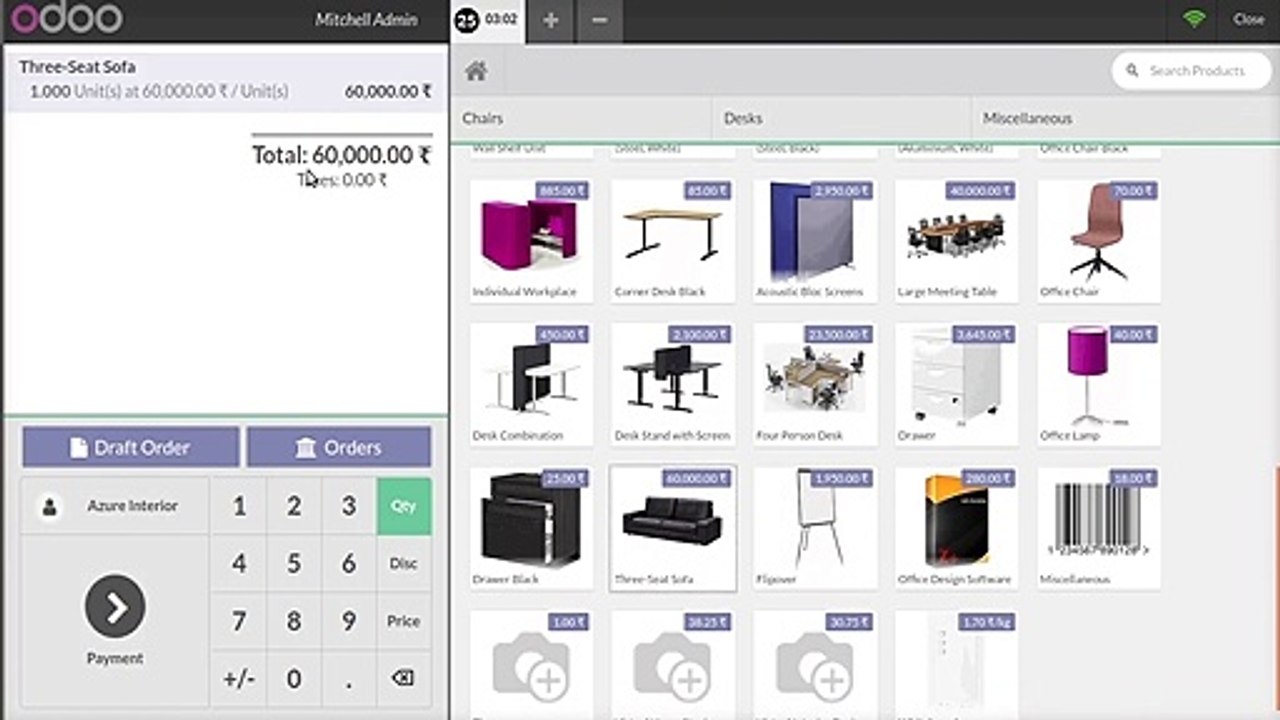This screenshot has width=1280, height=720.
Task: Select the placeholder product priced 30.75 ₹
Action: coord(815,664)
